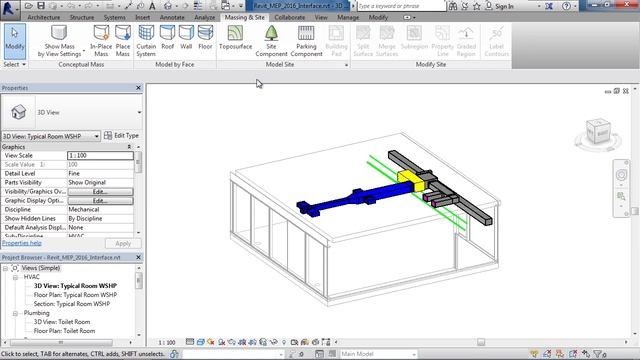Select the Floor by face tool

(205, 38)
